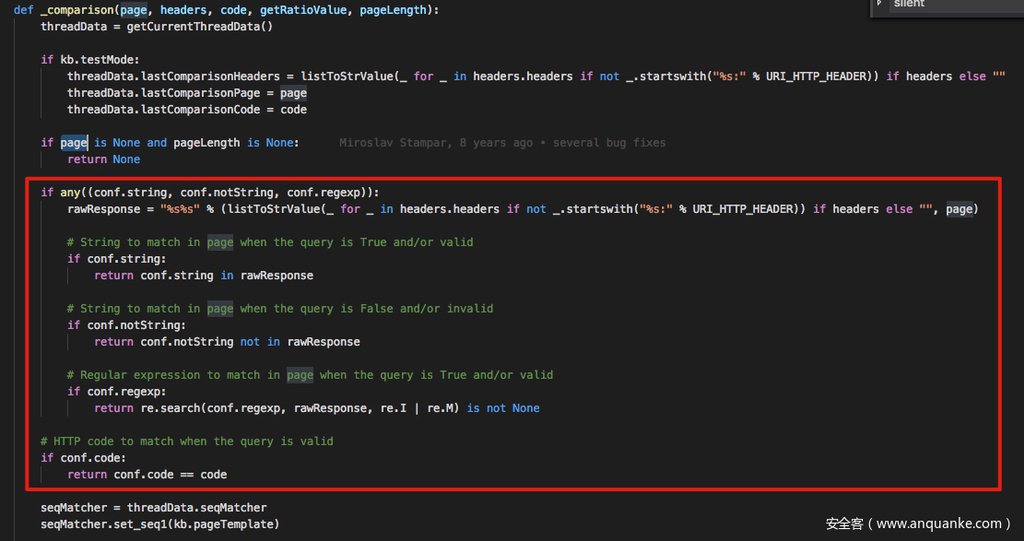Click 'return conf.notString not in rawResponse' line
Screen dimensions: 1024x541
[227, 342]
